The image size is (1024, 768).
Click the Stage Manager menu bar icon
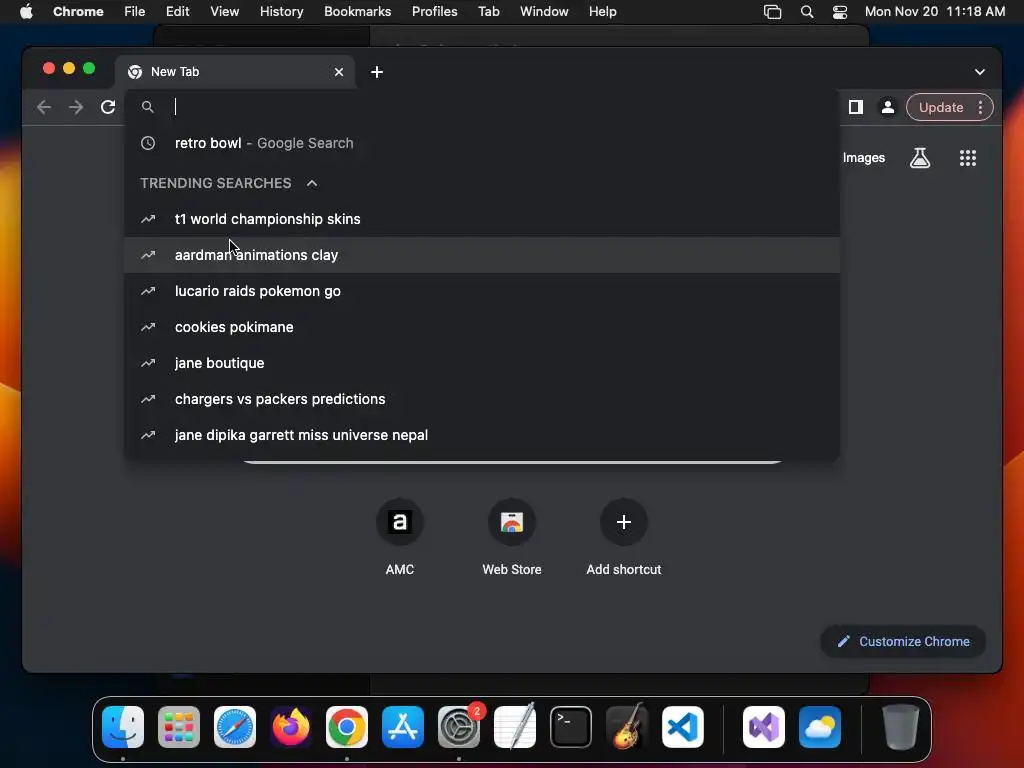772,12
